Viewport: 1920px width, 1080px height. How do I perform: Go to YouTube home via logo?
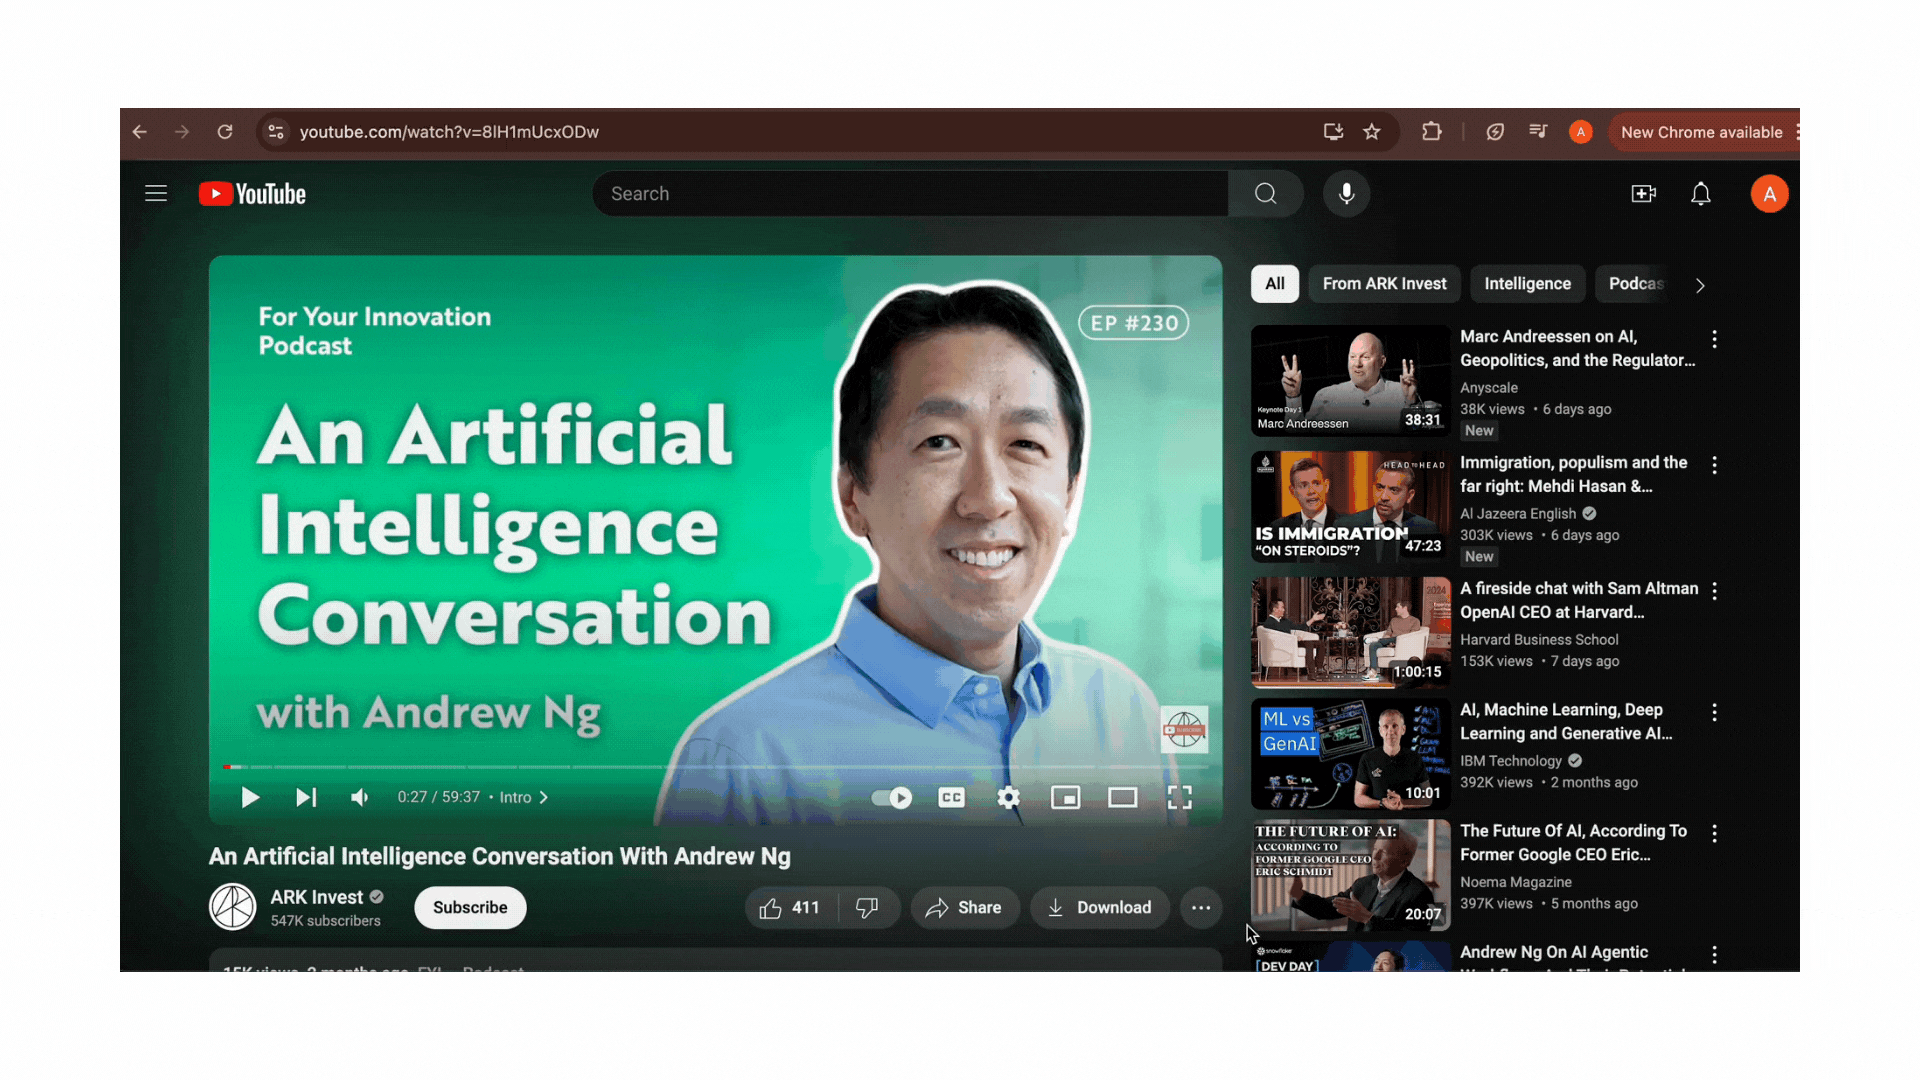(x=253, y=194)
